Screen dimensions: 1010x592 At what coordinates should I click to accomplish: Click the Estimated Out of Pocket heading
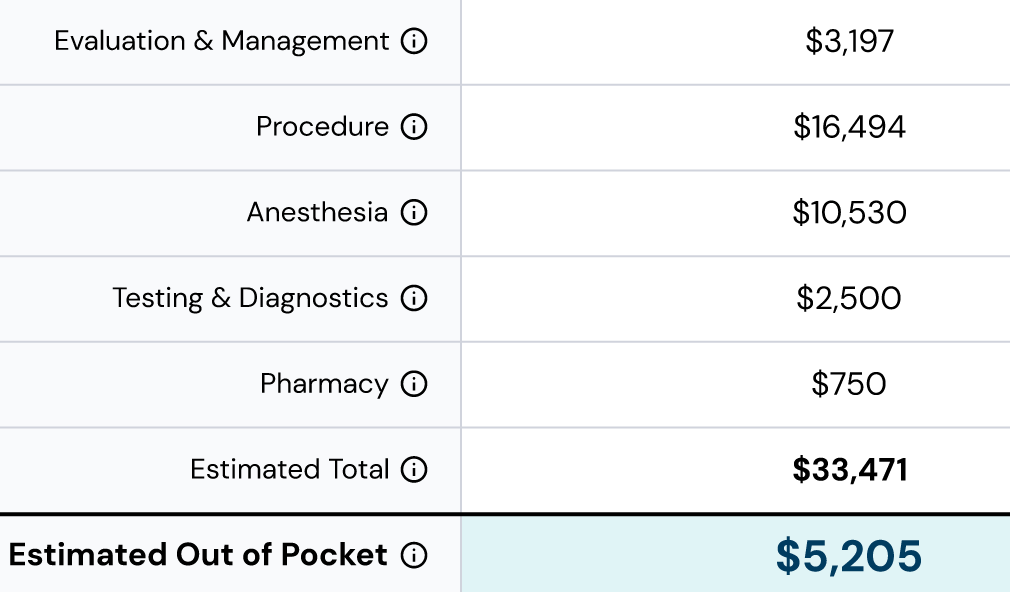coord(198,555)
